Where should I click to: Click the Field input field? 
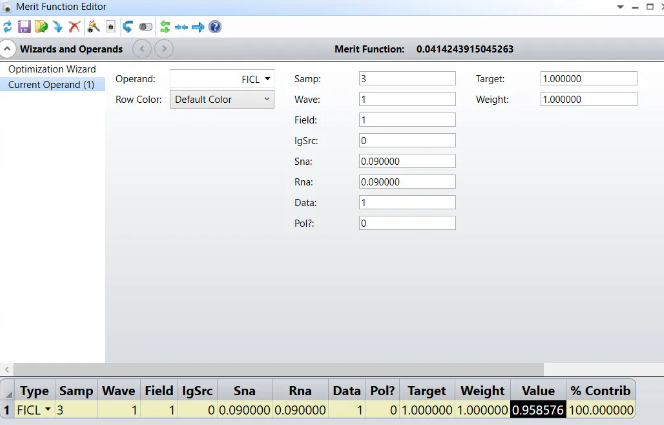407,120
